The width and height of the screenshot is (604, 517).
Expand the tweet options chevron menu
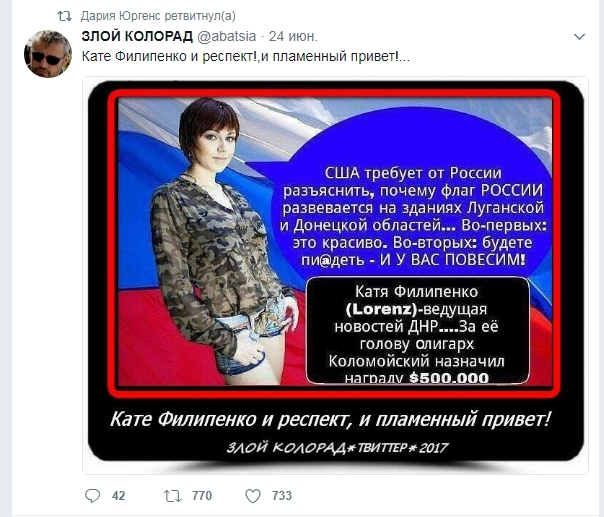[579, 37]
